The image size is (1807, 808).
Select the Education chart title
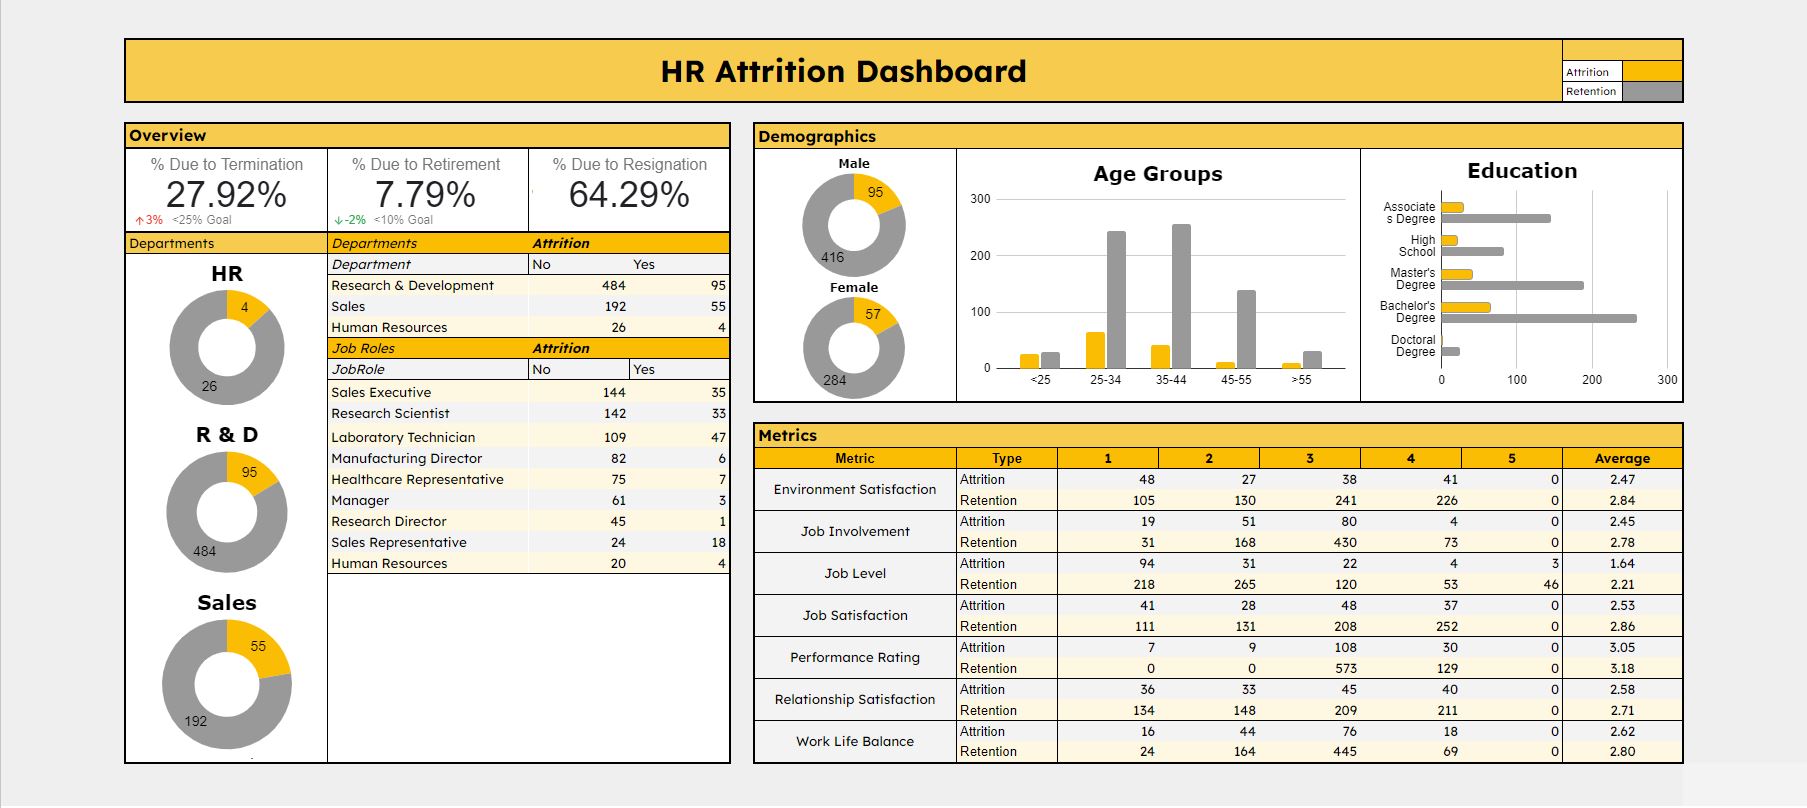pyautogui.click(x=1522, y=171)
